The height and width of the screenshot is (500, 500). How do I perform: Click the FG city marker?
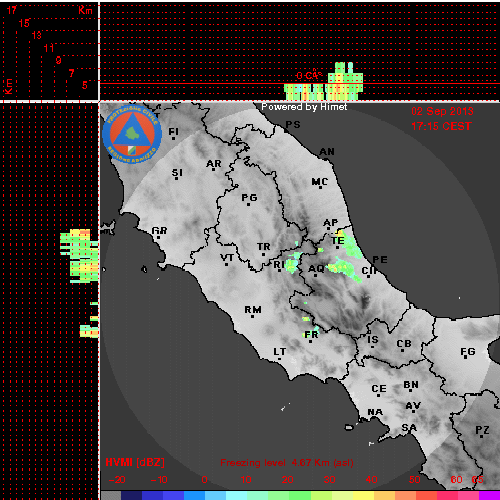[x=466, y=358]
